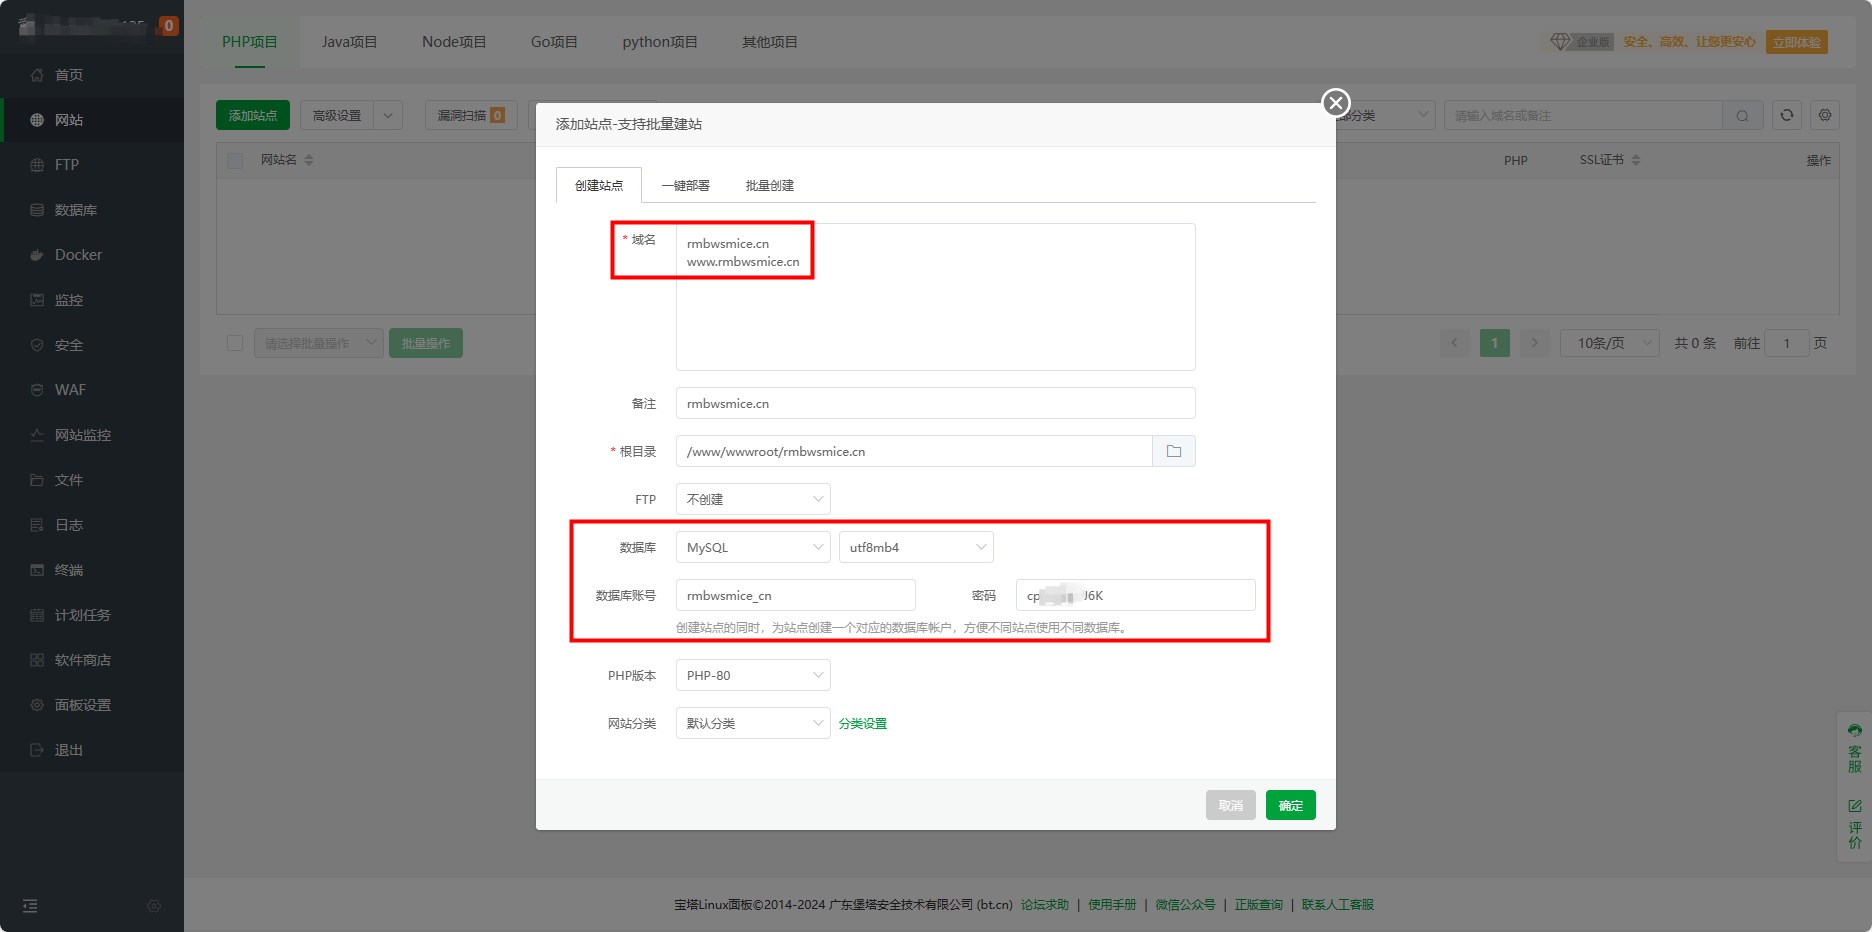
Task: Click the 漏洞扫描 button
Action: coord(471,115)
